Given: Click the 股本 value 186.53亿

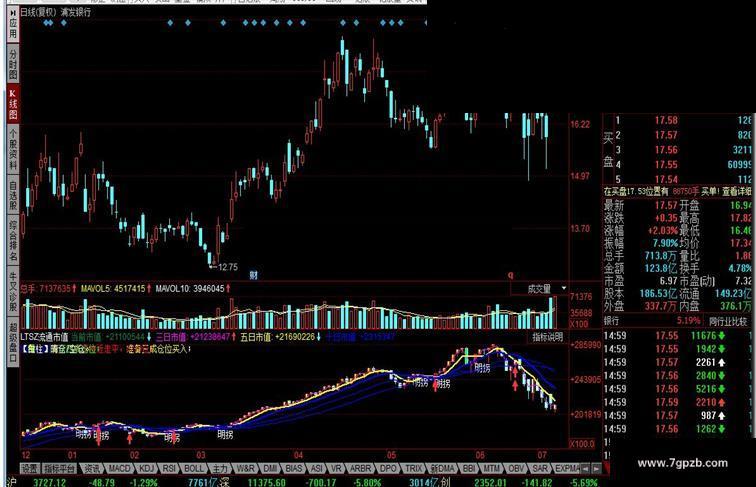Looking at the screenshot, I should coord(659,293).
